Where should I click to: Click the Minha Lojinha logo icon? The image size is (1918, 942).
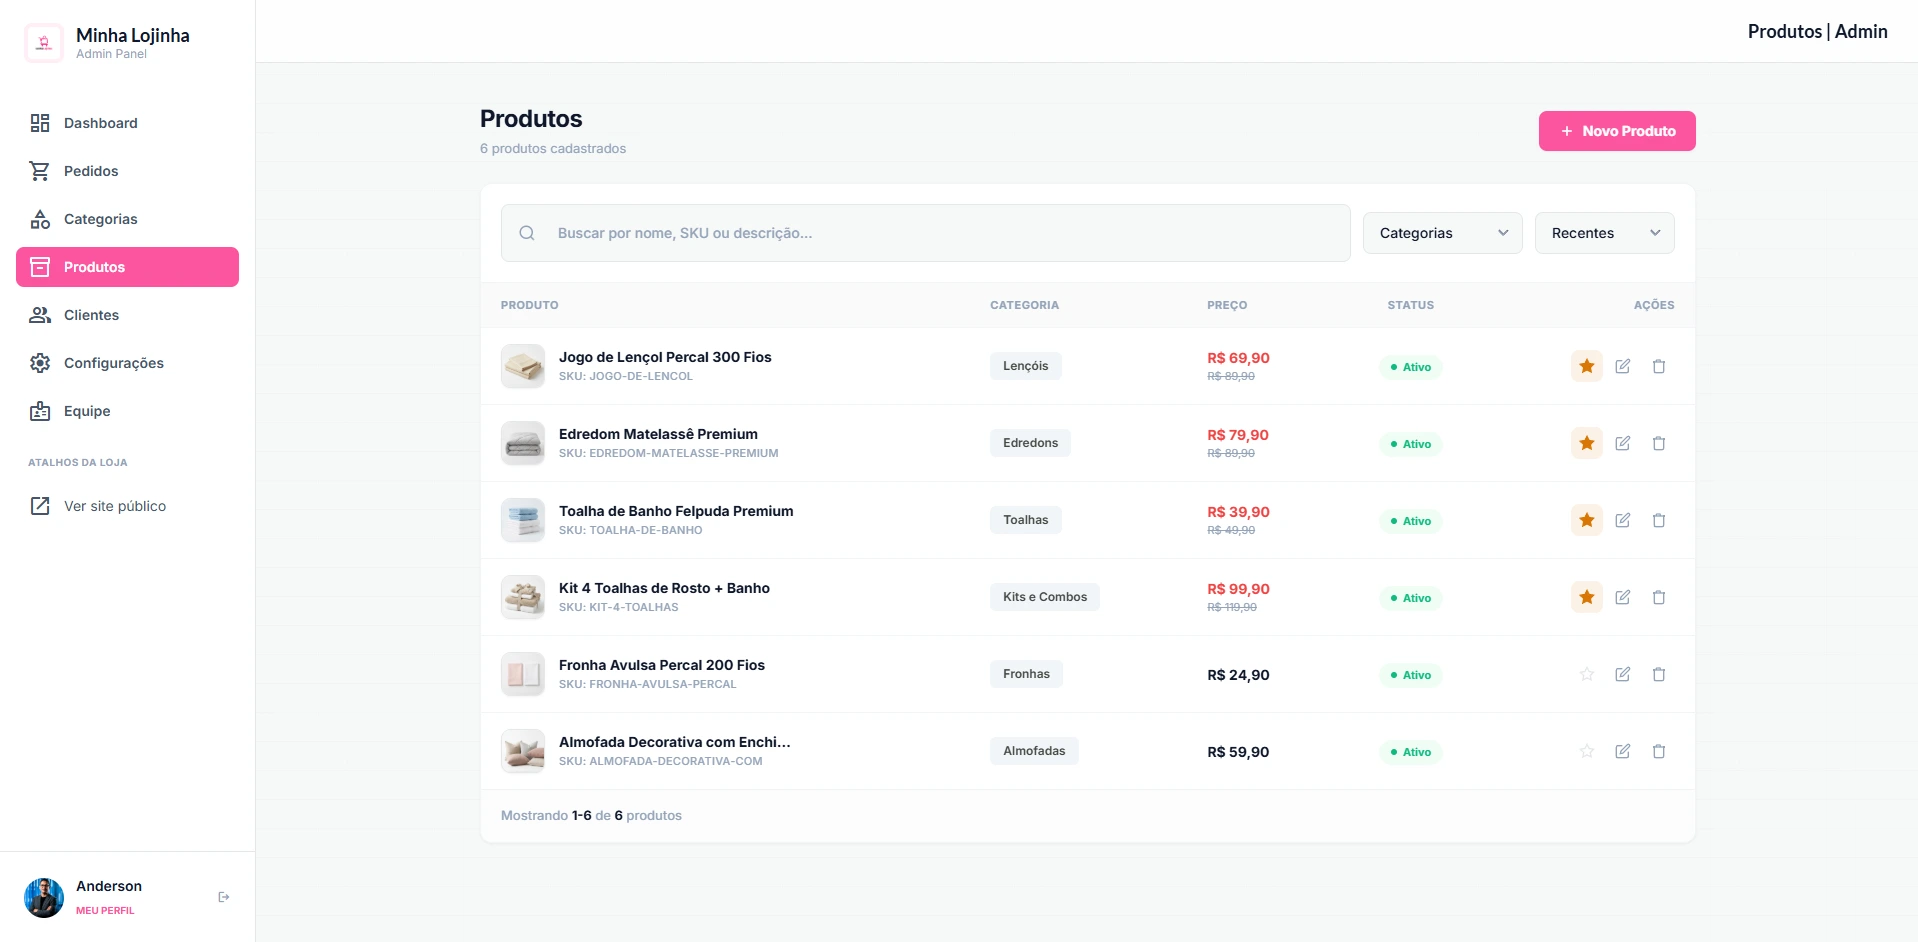[x=44, y=43]
